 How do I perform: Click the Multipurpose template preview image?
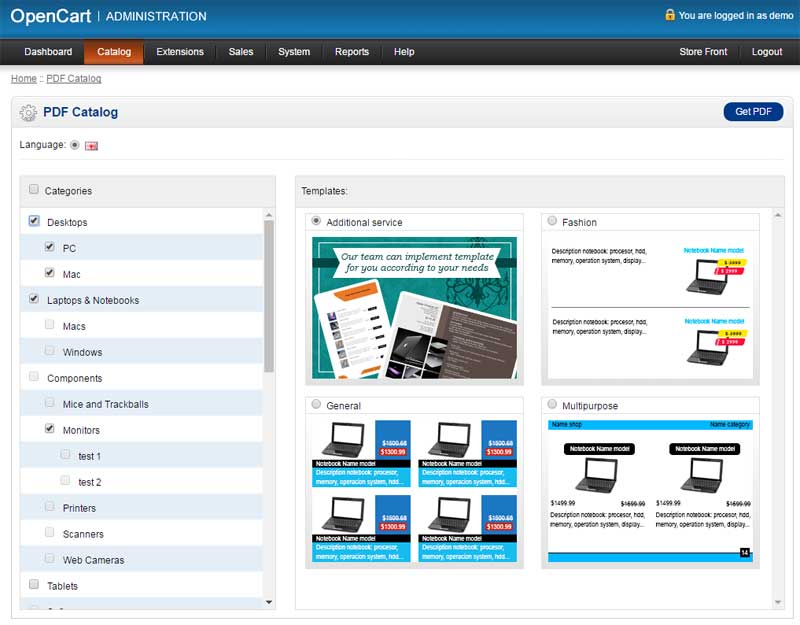tap(650, 491)
